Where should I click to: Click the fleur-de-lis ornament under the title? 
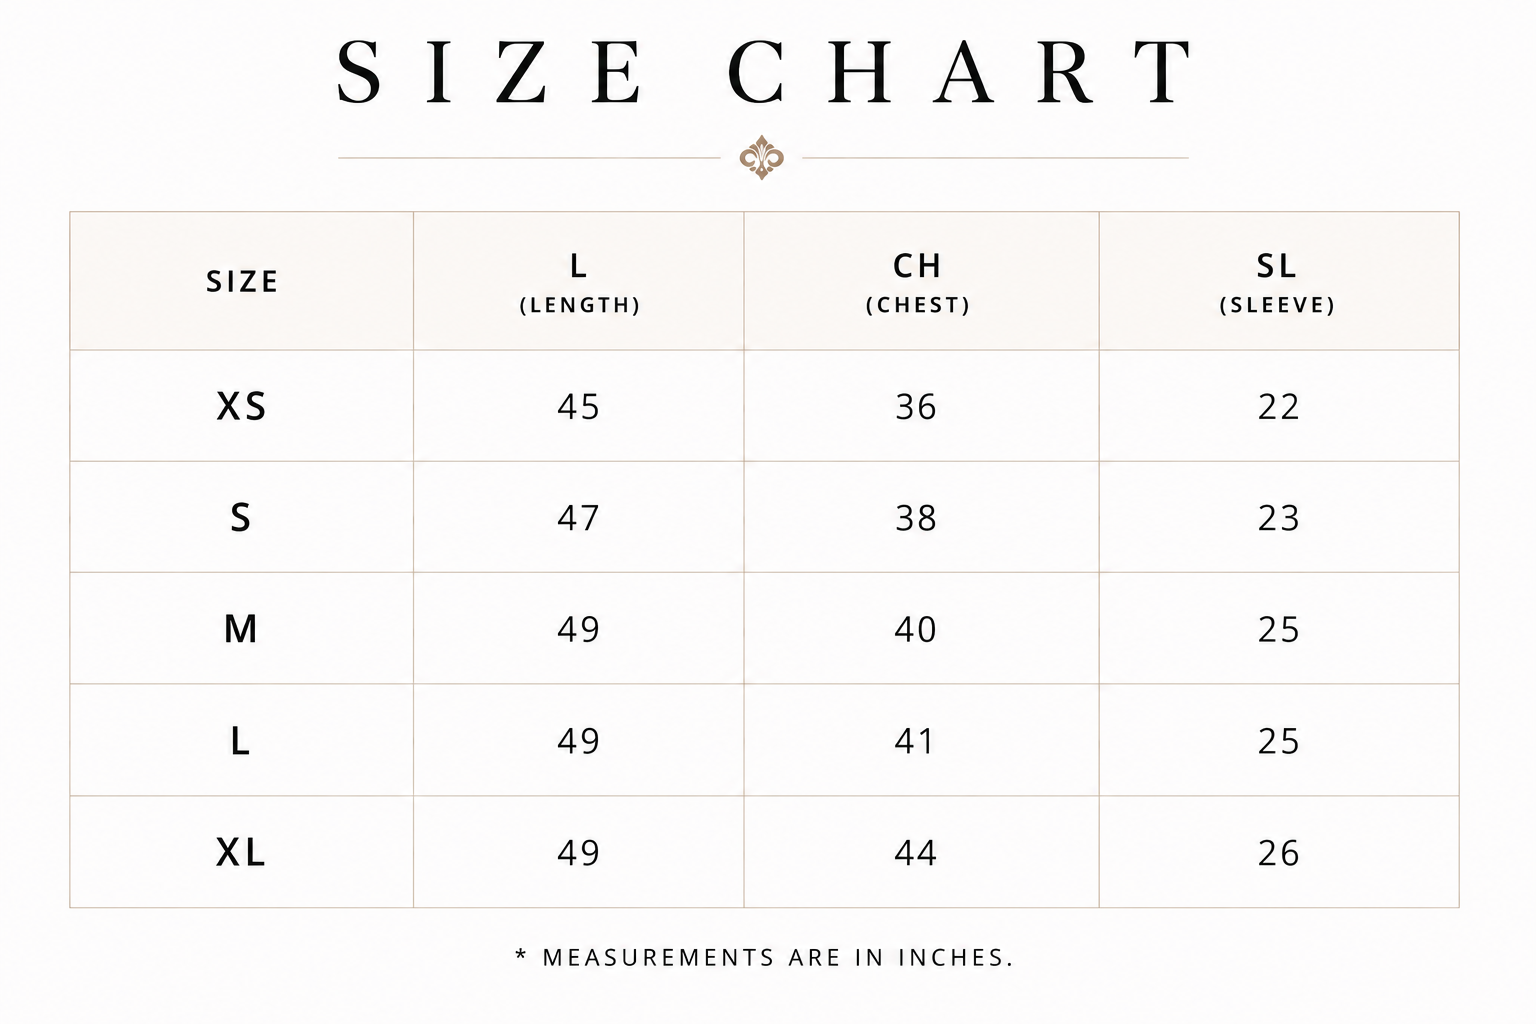tap(761, 158)
